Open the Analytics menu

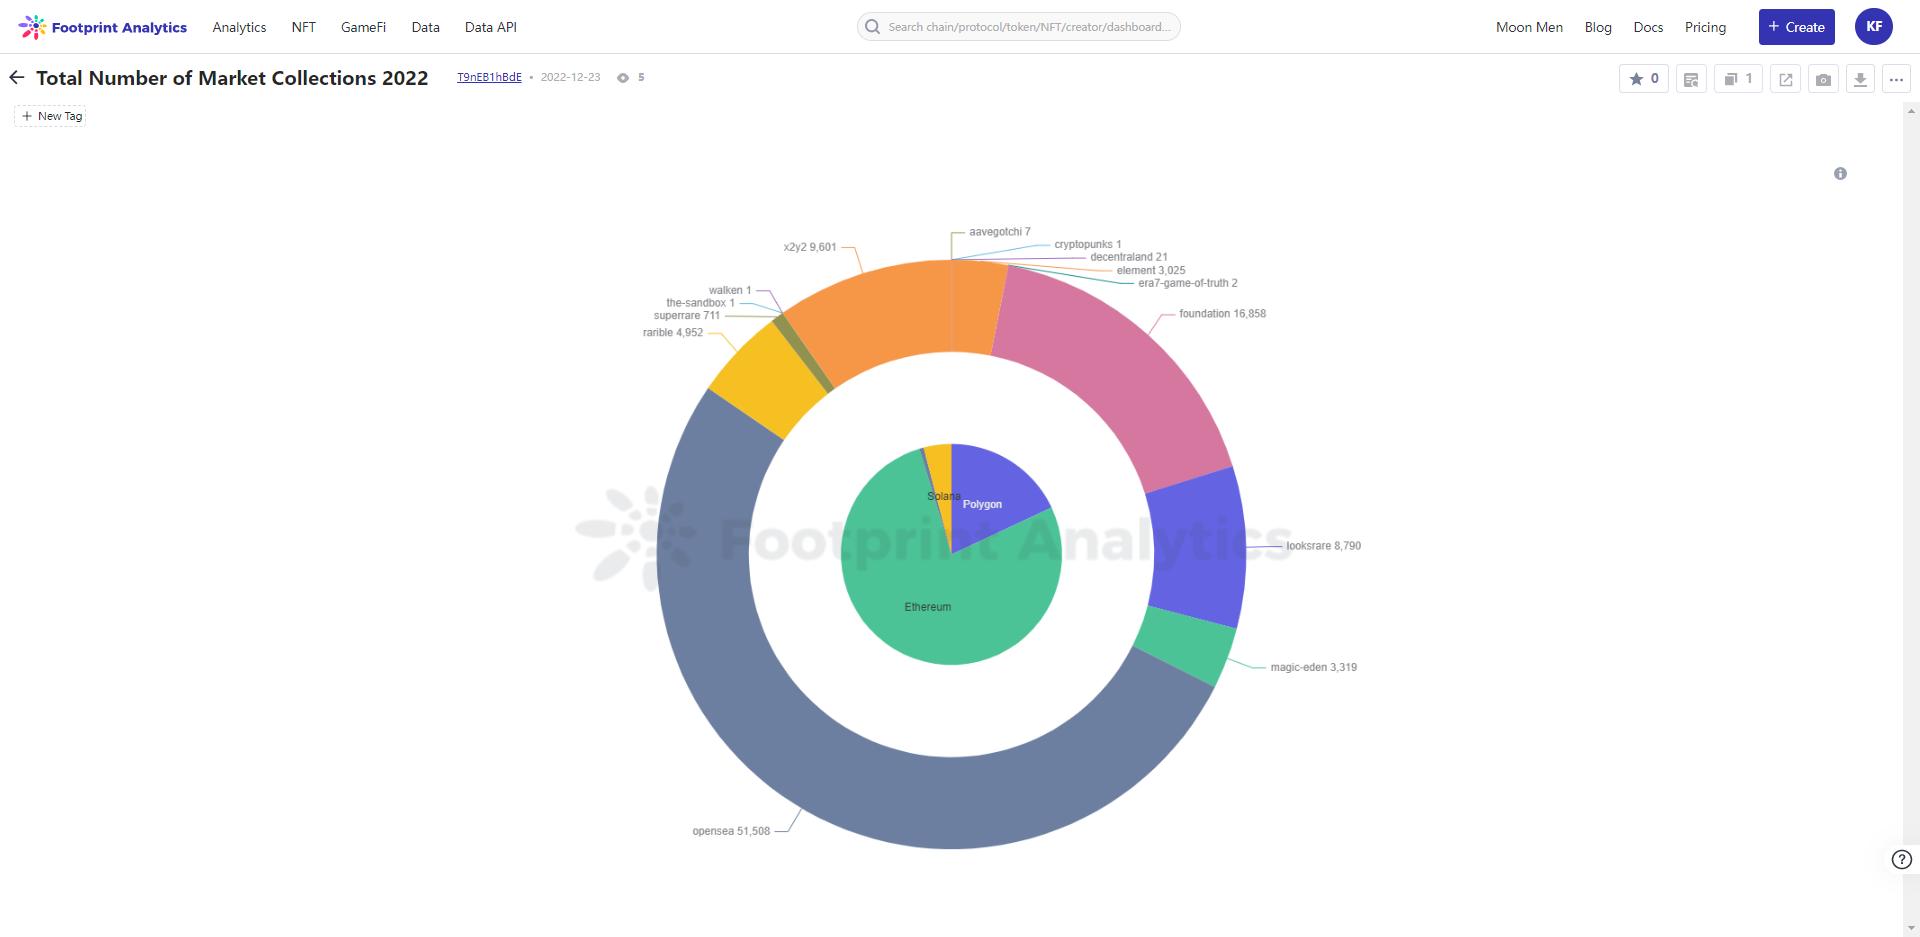click(239, 27)
